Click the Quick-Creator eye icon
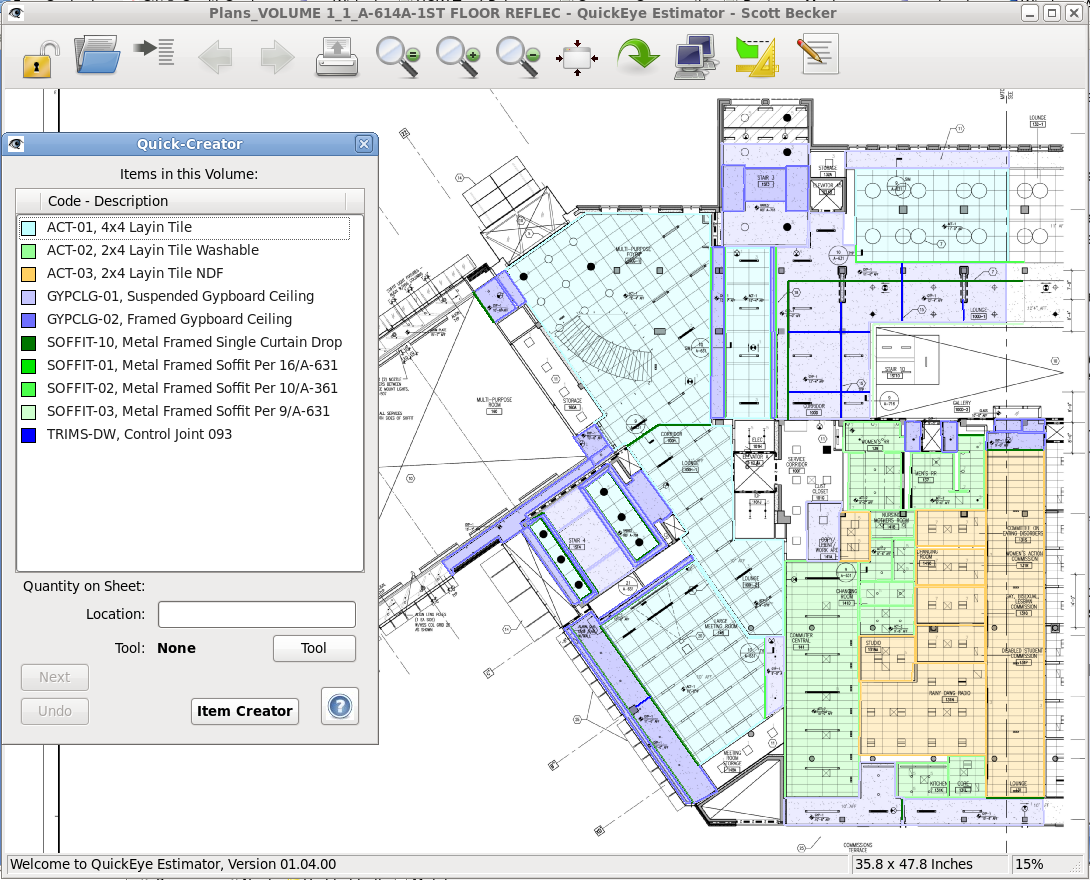Viewport: 1090px width, 880px height. pyautogui.click(x=15, y=144)
